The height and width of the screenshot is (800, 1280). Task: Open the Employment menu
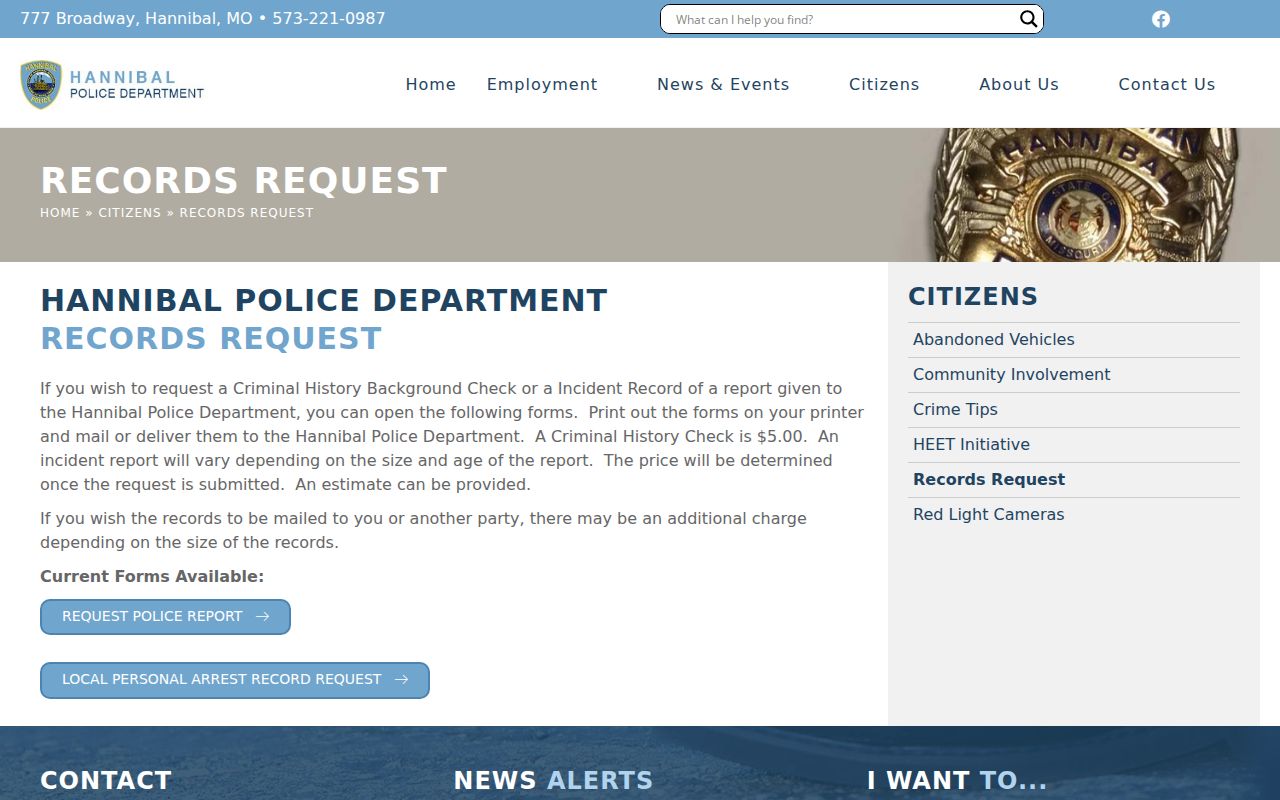click(542, 84)
